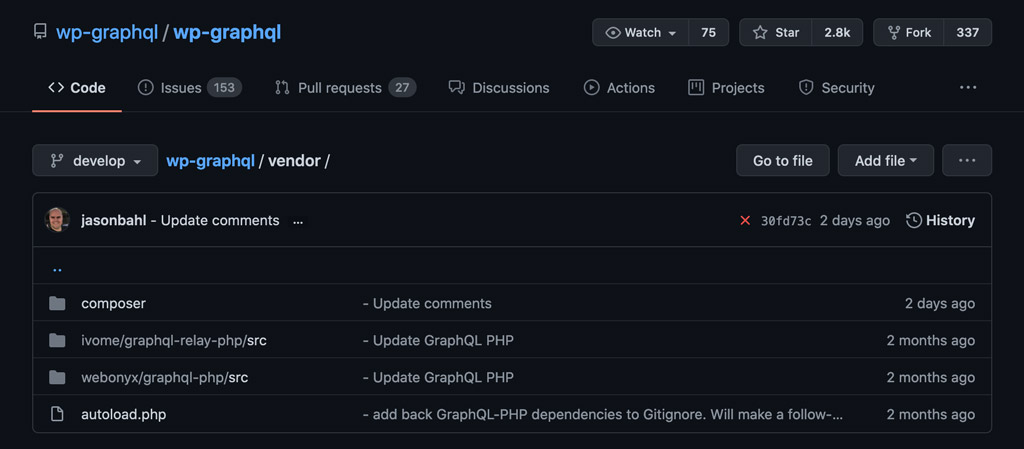Click the Go to file button
The height and width of the screenshot is (449, 1024).
click(782, 161)
